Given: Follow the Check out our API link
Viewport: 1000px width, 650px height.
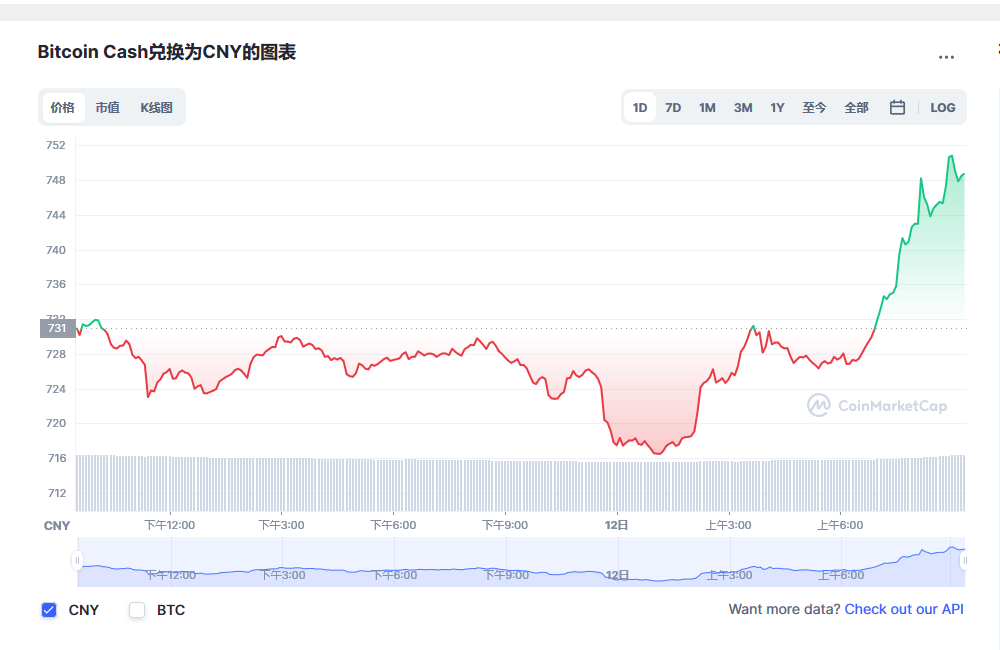Looking at the screenshot, I should (x=904, y=609).
